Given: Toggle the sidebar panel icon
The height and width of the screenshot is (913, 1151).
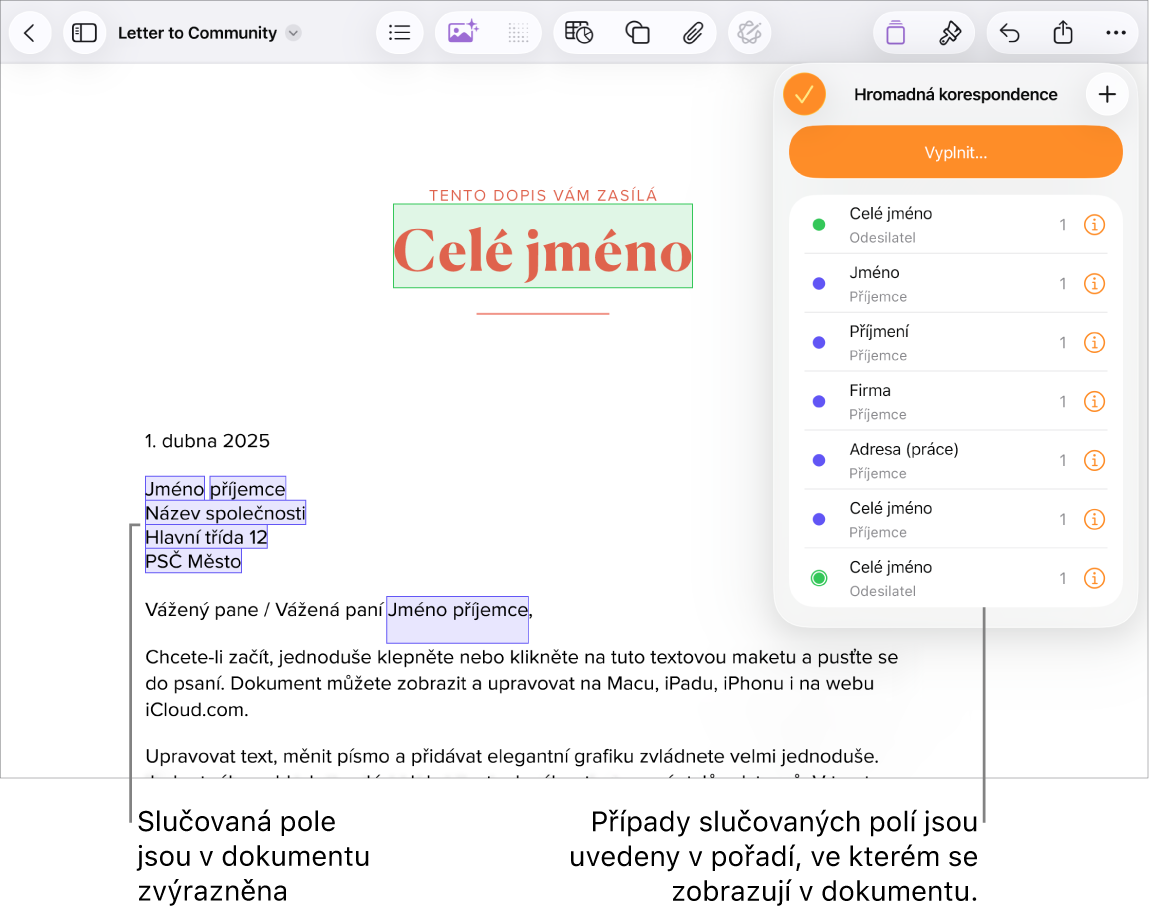Looking at the screenshot, I should point(84,33).
